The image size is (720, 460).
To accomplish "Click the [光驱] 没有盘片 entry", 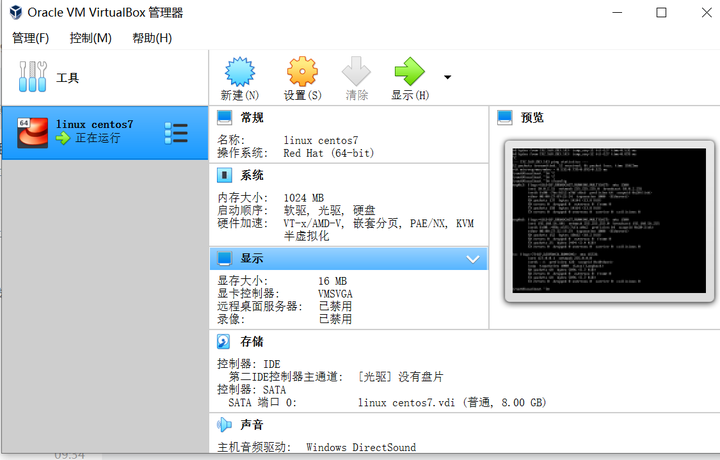I will pyautogui.click(x=400, y=377).
